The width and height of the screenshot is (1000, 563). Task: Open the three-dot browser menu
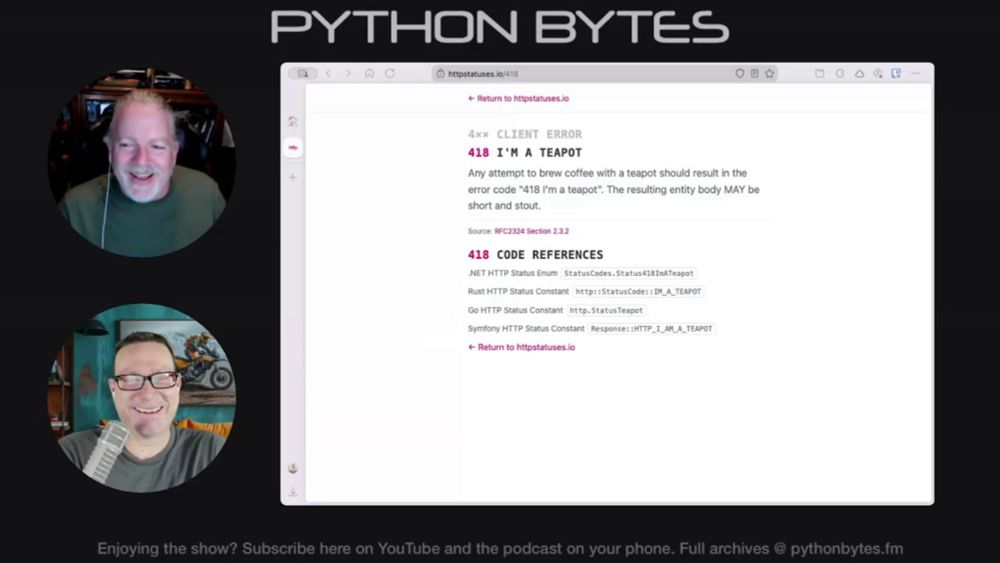916,74
